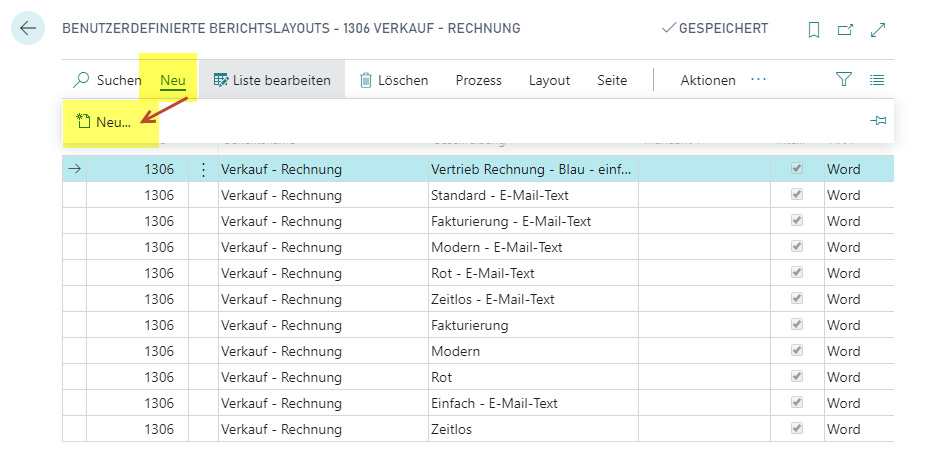Toggle checkbox in Standard - E-Mail-Text row

(797, 194)
